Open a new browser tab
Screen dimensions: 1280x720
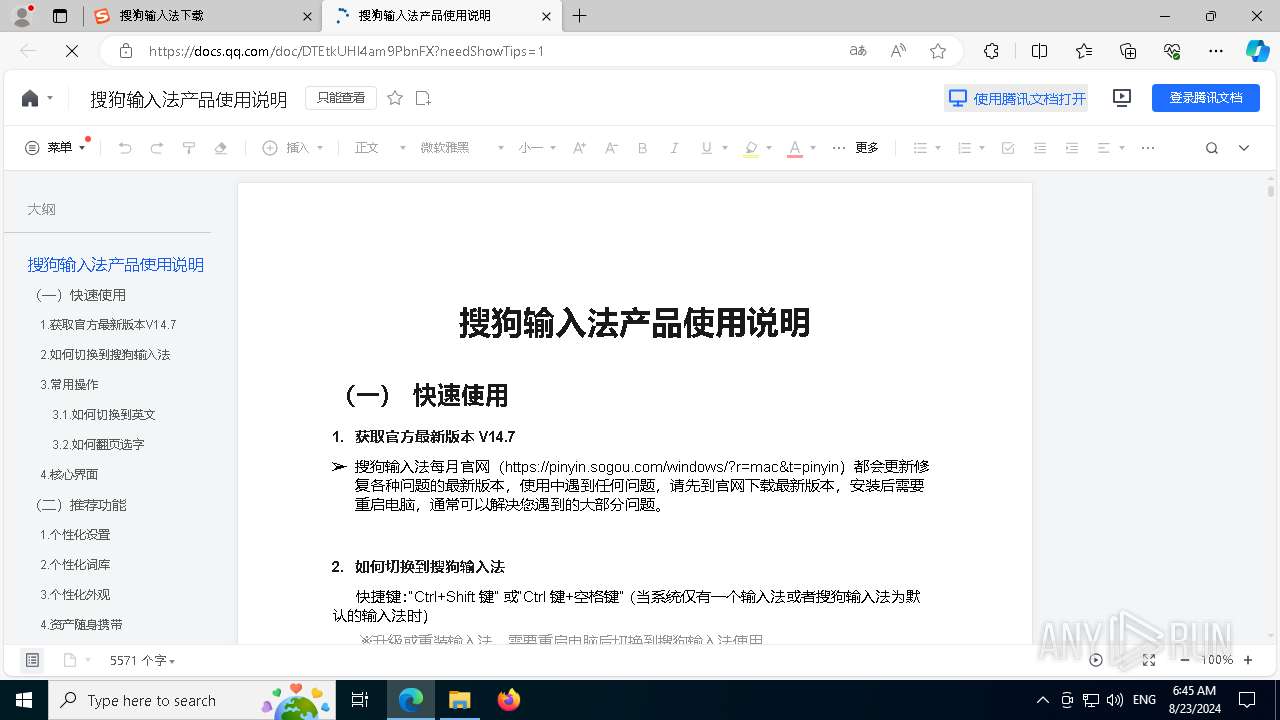click(x=580, y=16)
